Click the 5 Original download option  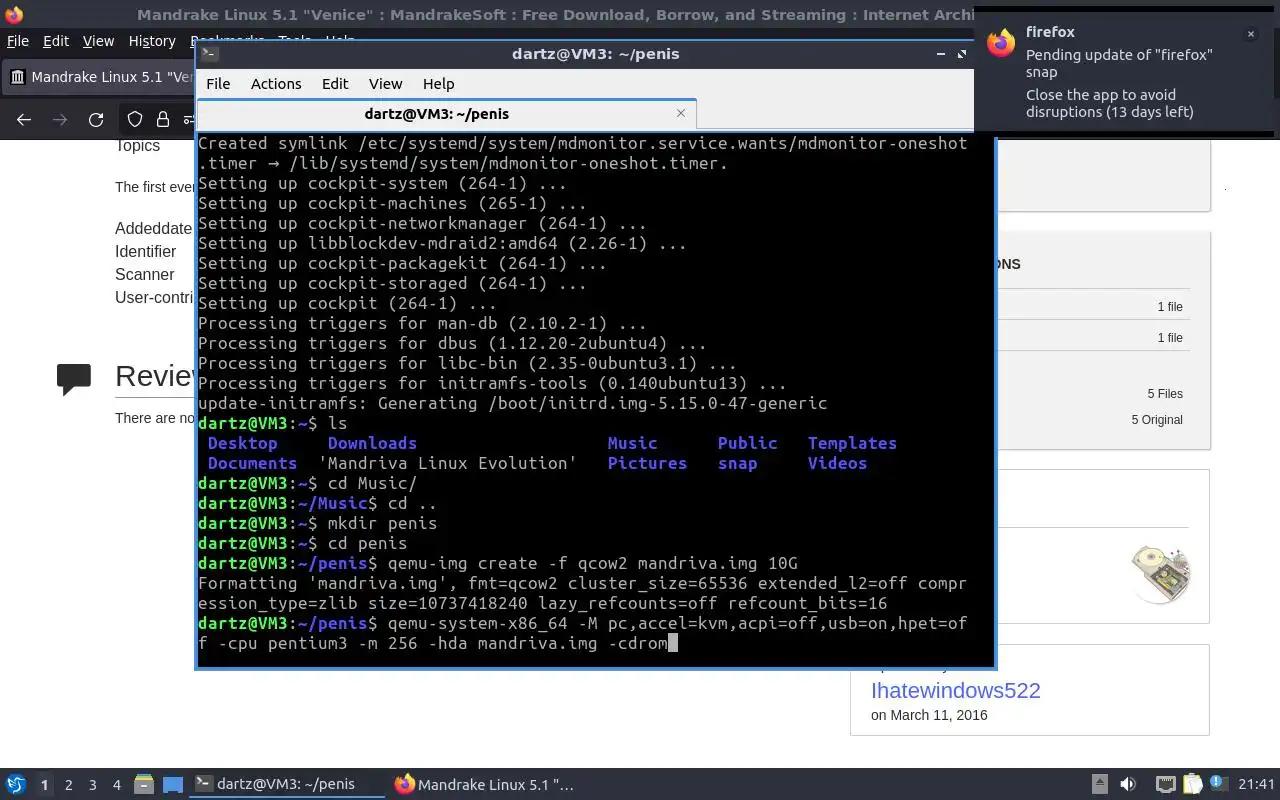point(1157,419)
